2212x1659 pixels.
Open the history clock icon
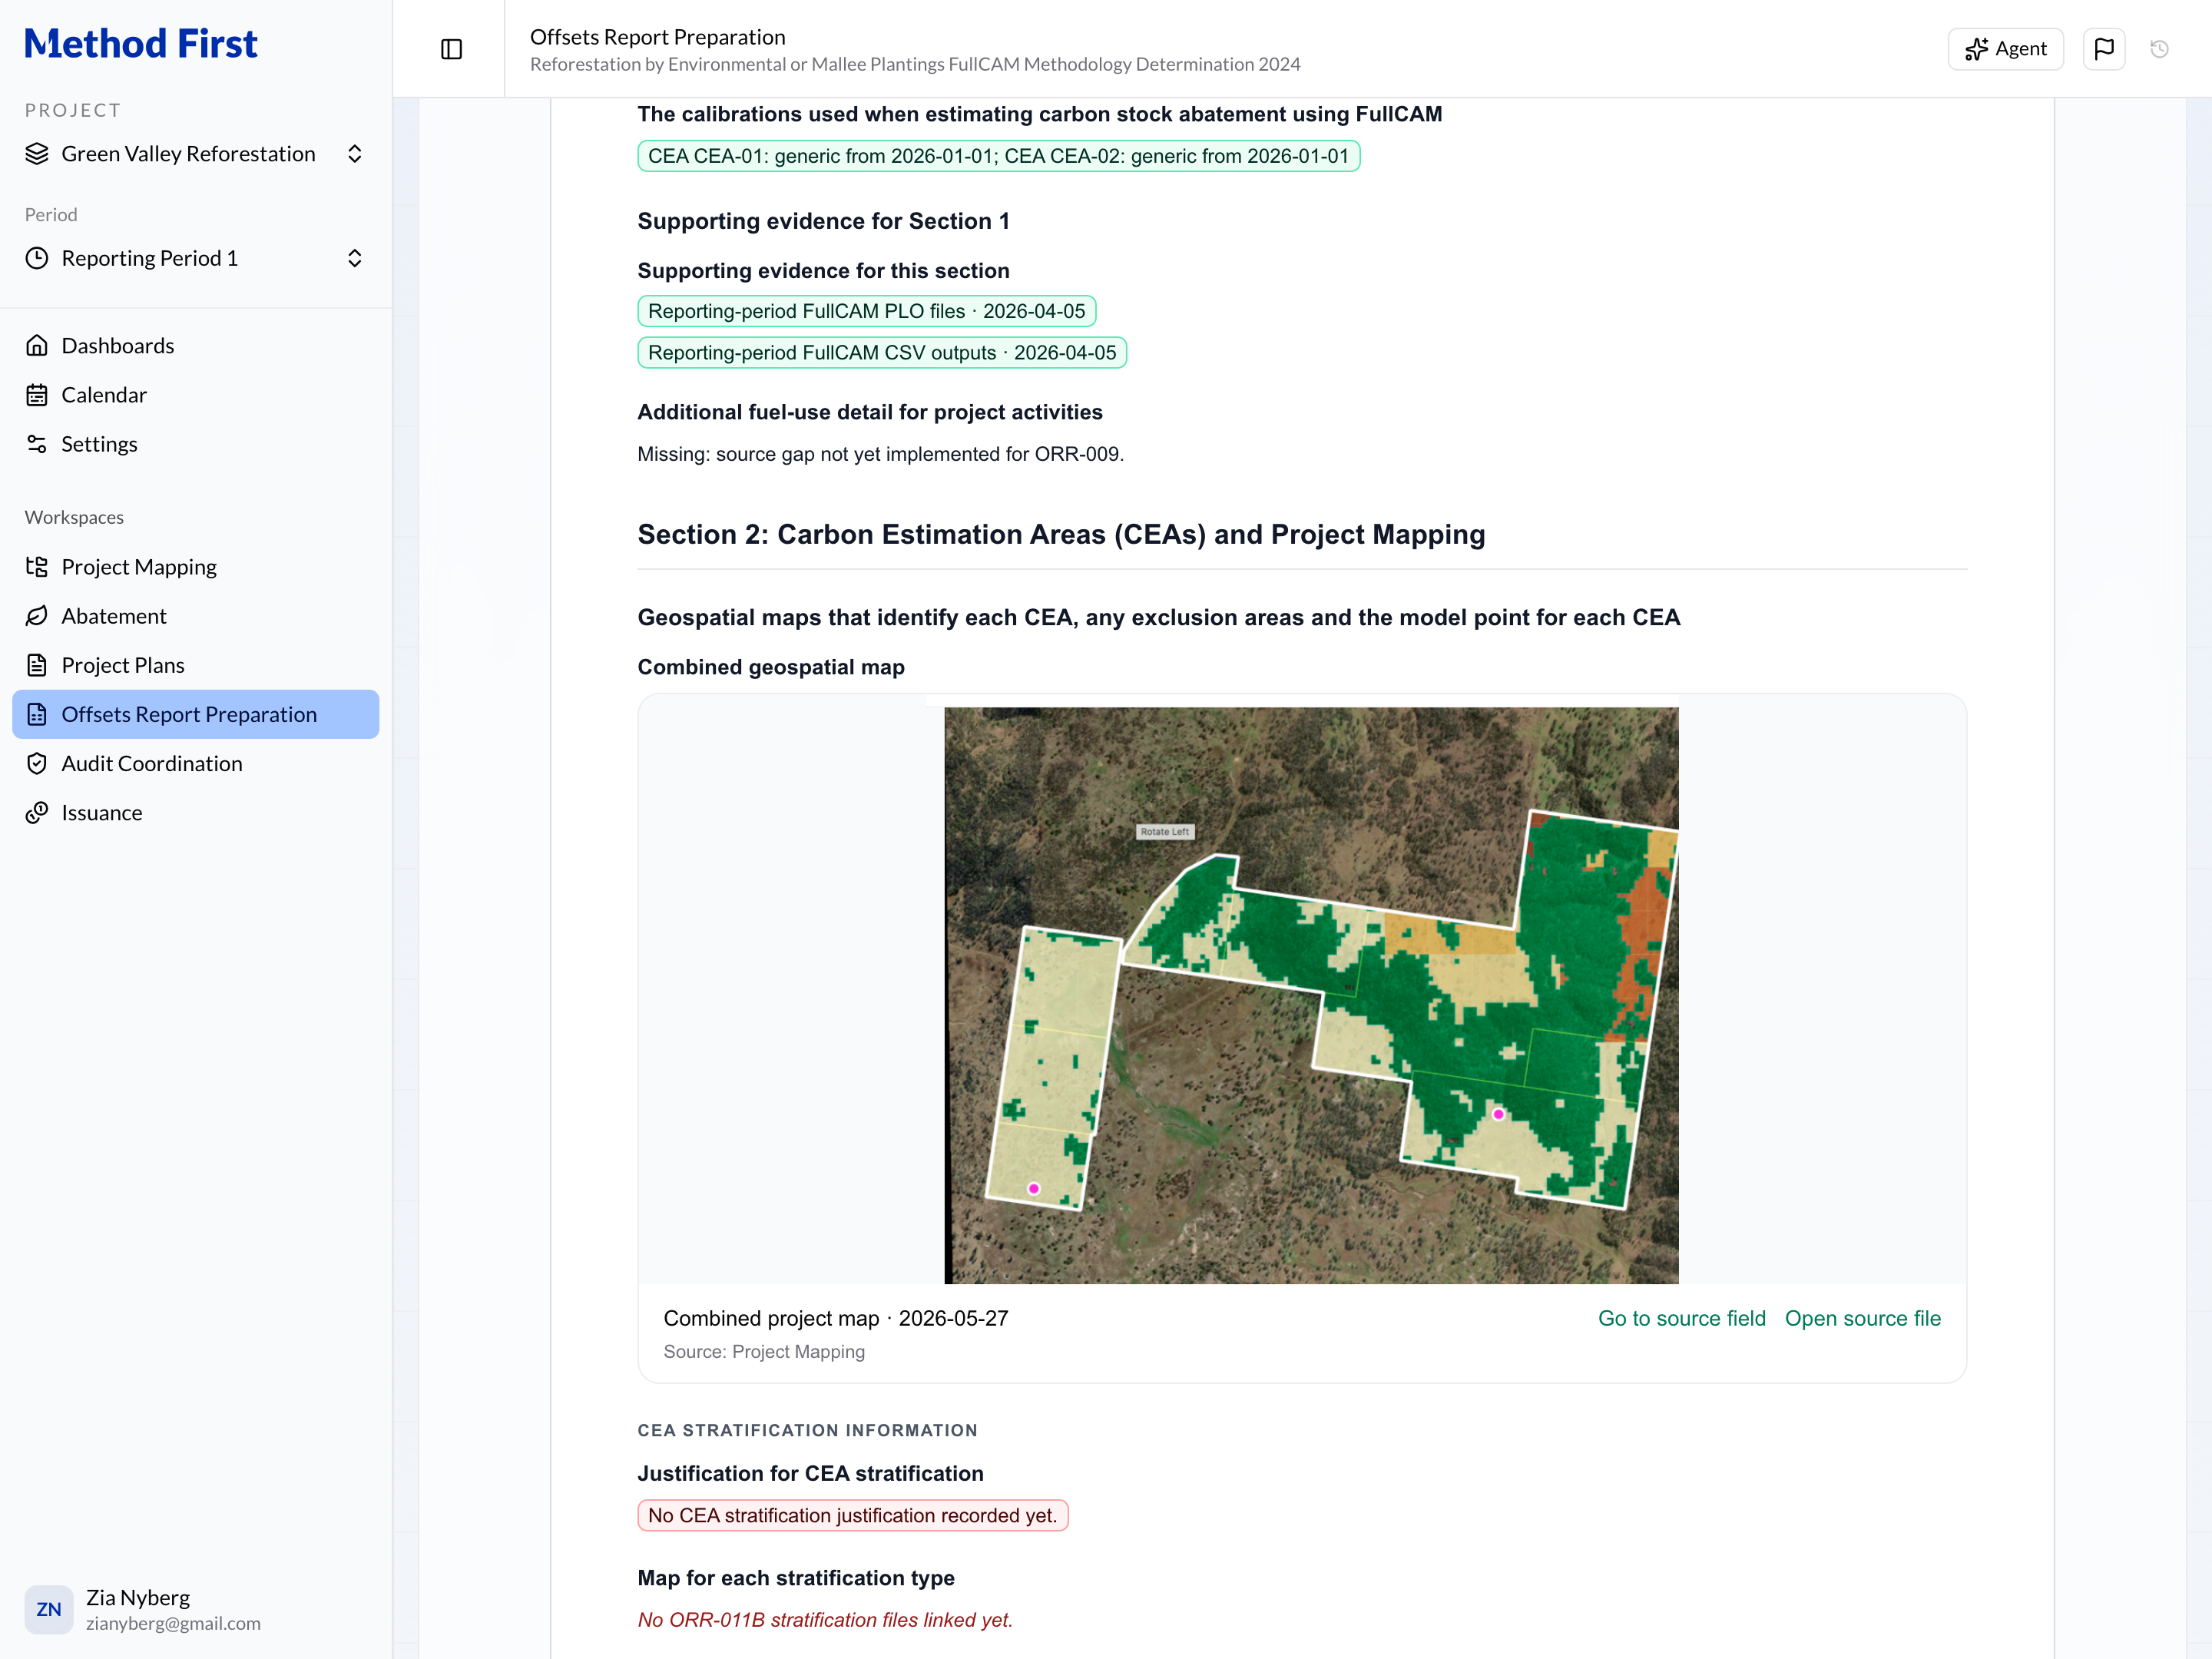pyautogui.click(x=2159, y=49)
